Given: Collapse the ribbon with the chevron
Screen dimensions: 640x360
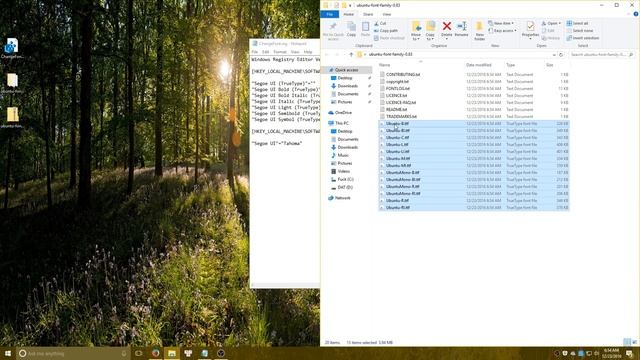Looking at the screenshot, I should [629, 14].
